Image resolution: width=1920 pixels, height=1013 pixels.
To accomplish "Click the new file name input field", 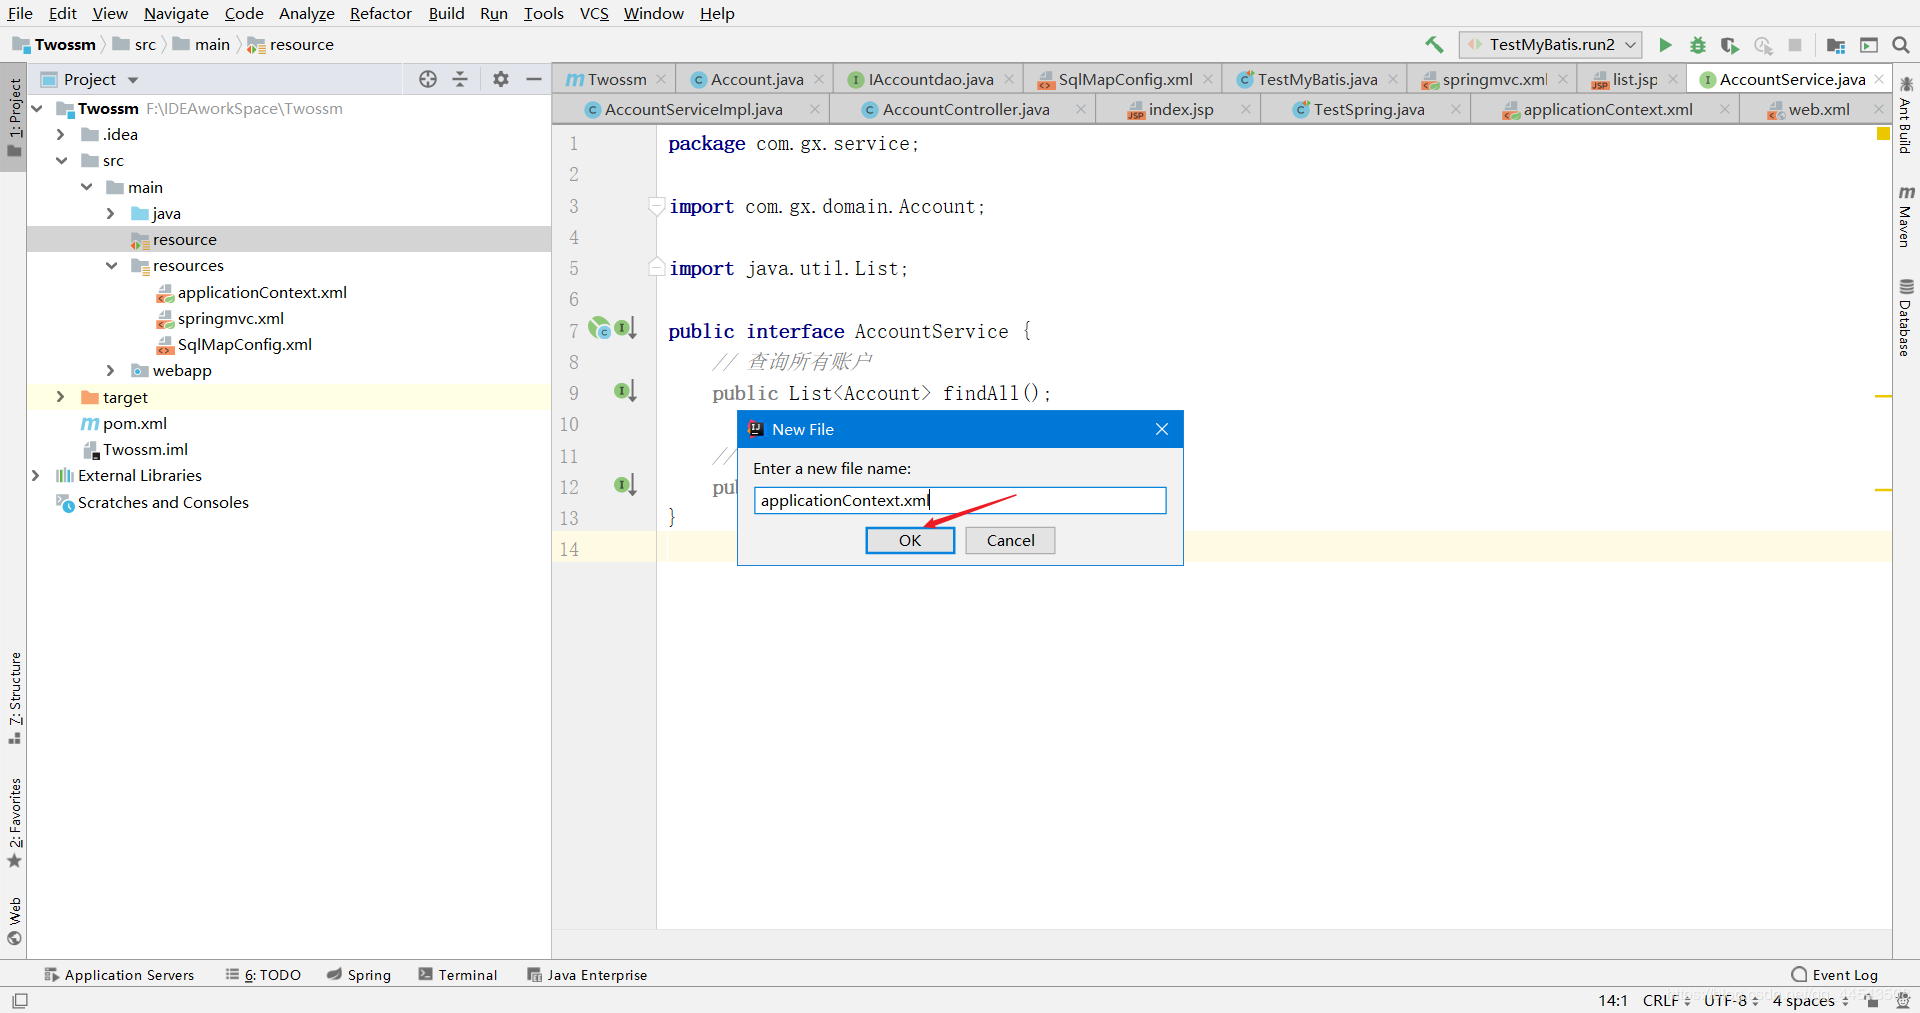I will pyautogui.click(x=960, y=500).
